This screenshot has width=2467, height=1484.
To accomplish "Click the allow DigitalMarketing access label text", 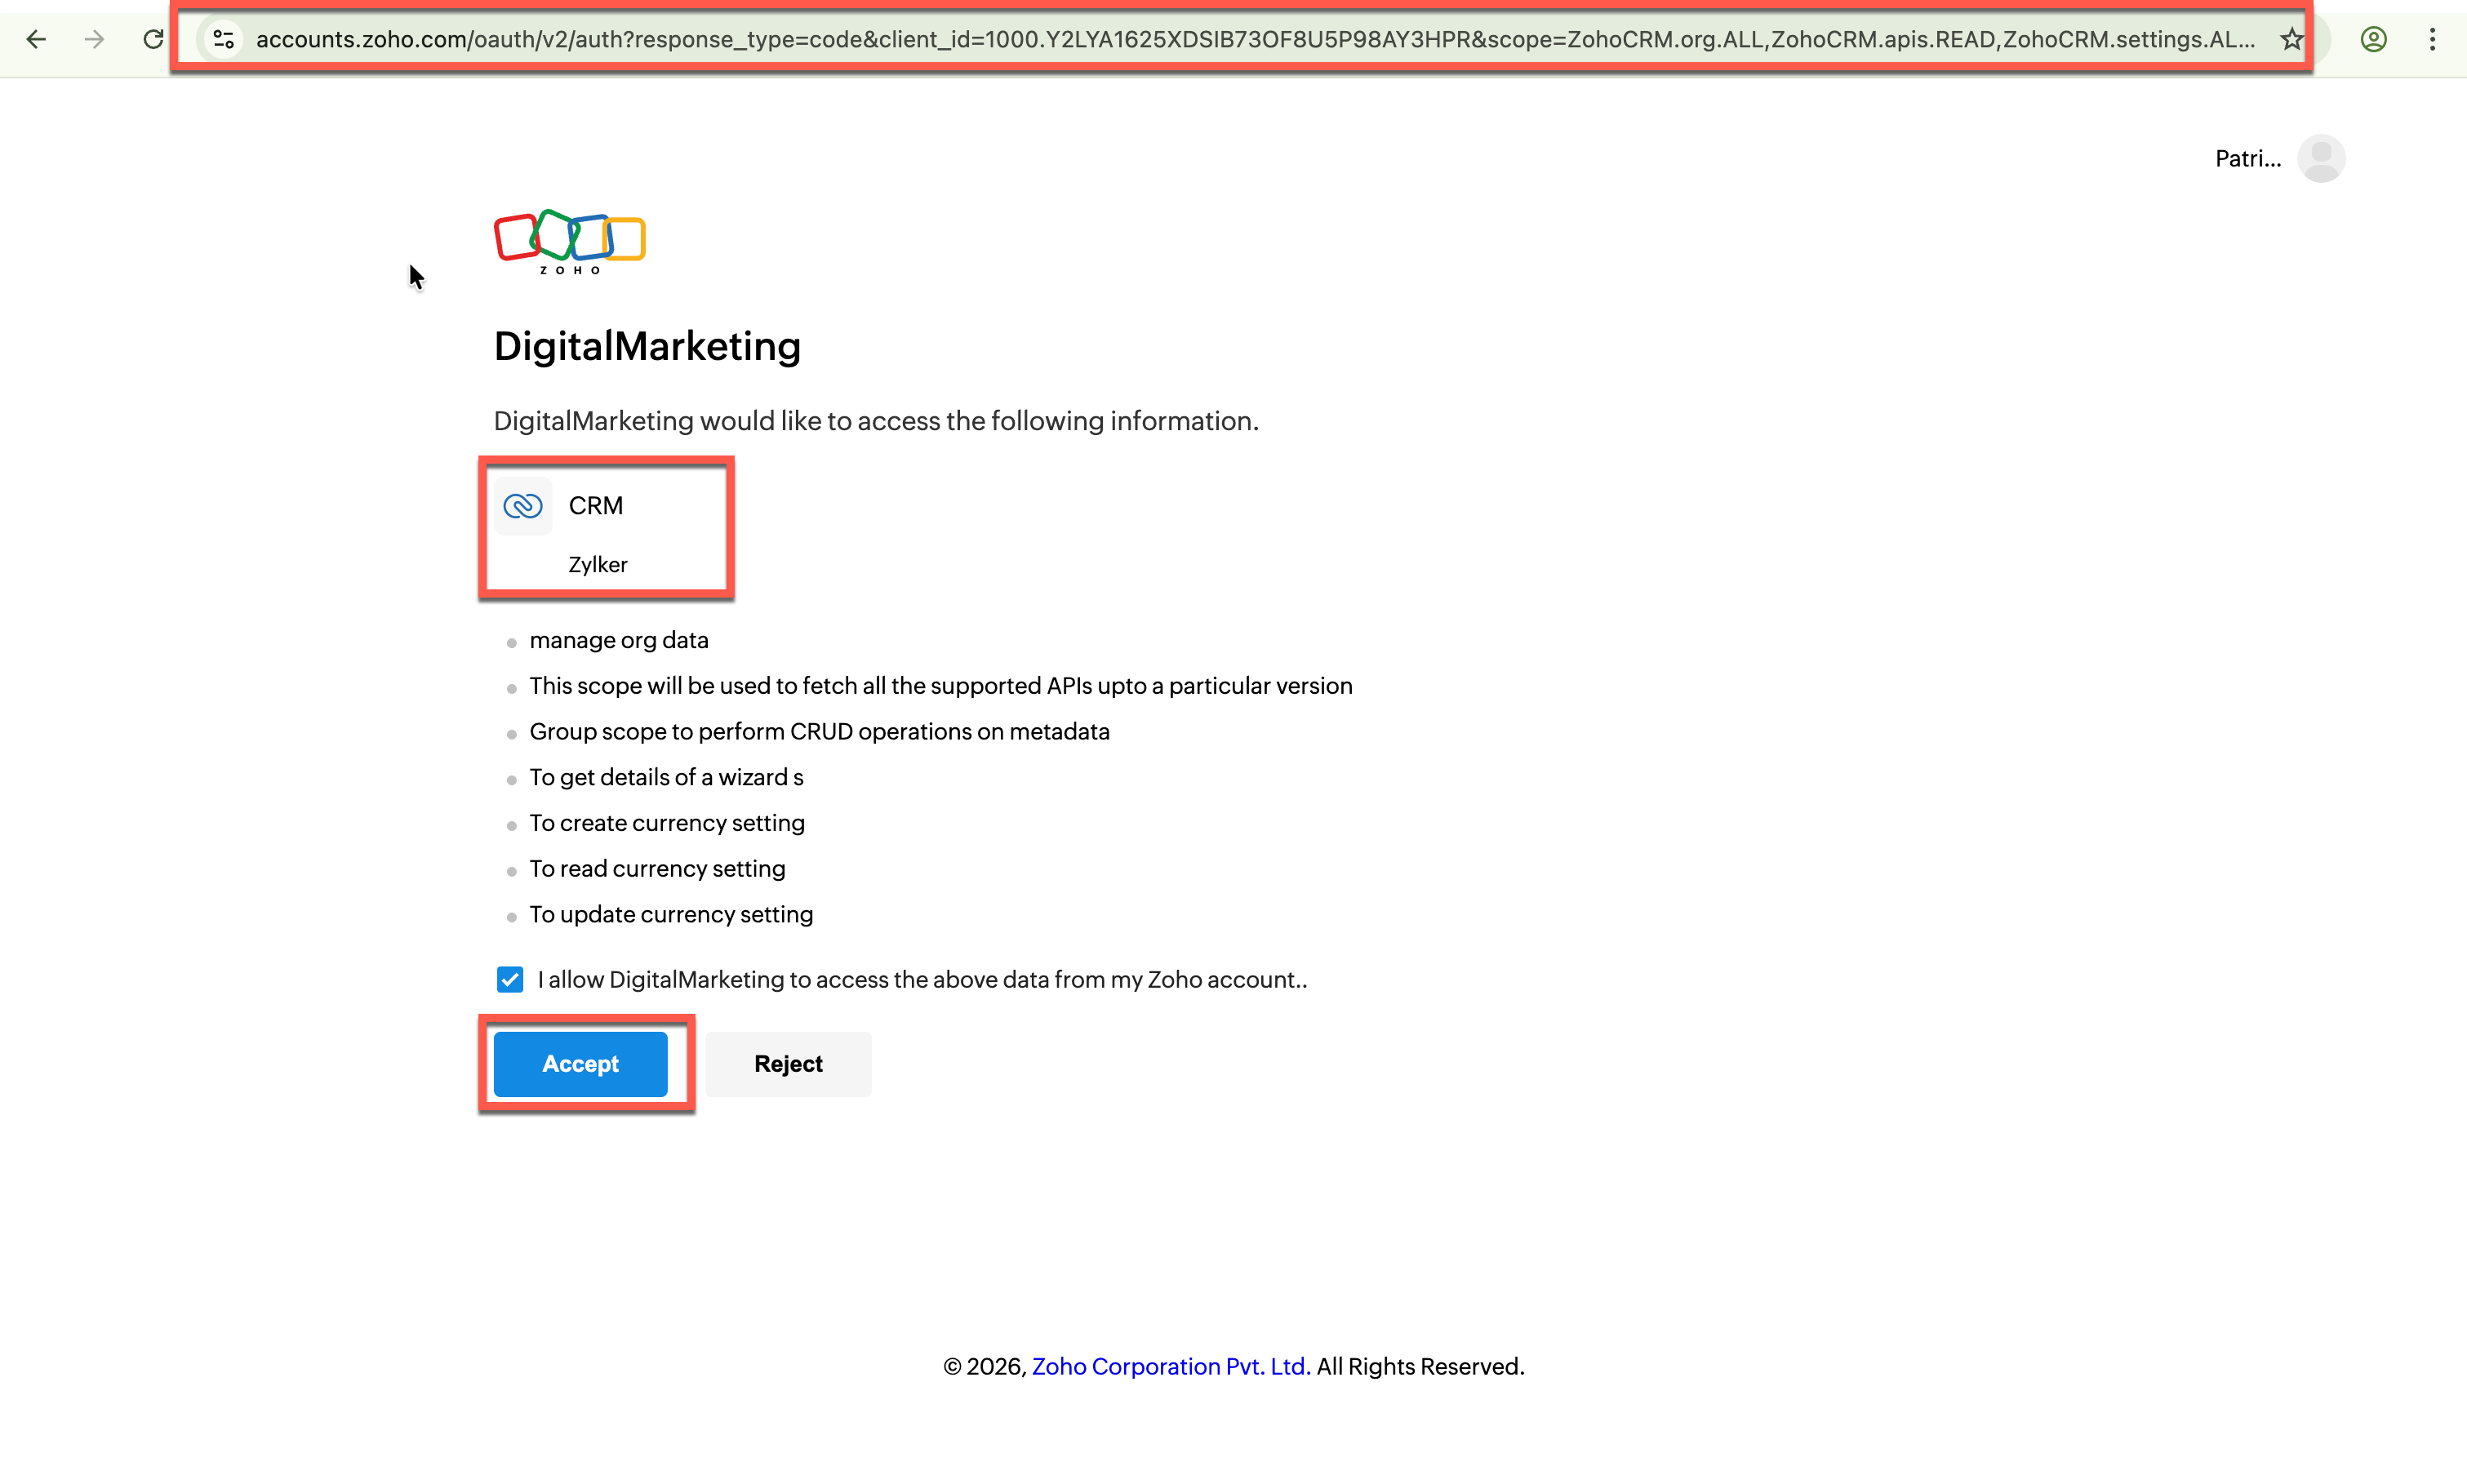I will tap(922, 979).
